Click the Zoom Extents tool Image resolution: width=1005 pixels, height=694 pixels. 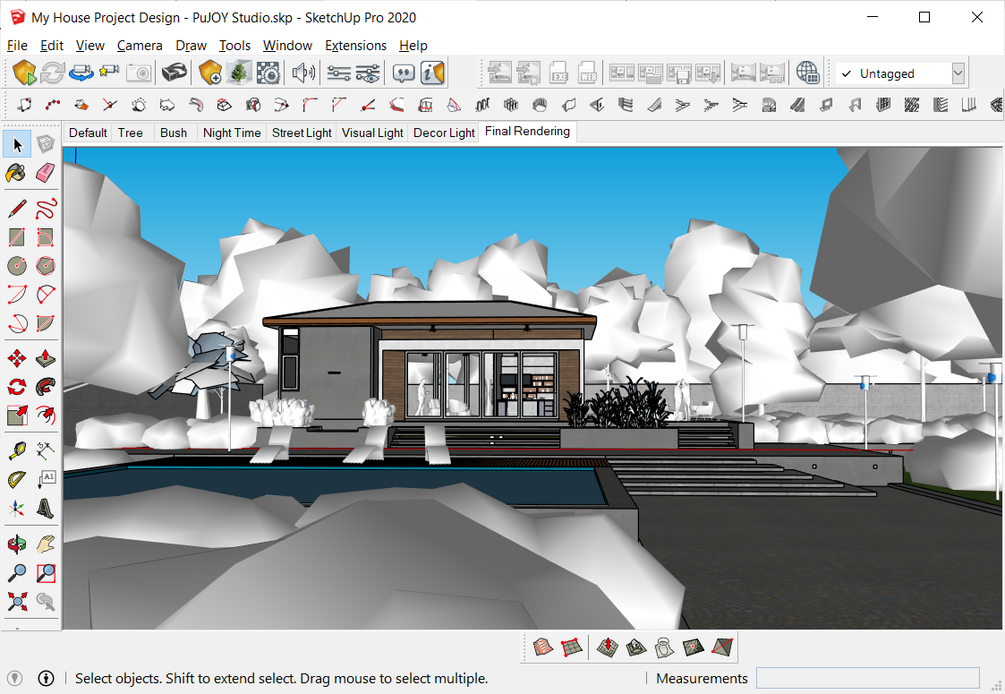(x=17, y=601)
